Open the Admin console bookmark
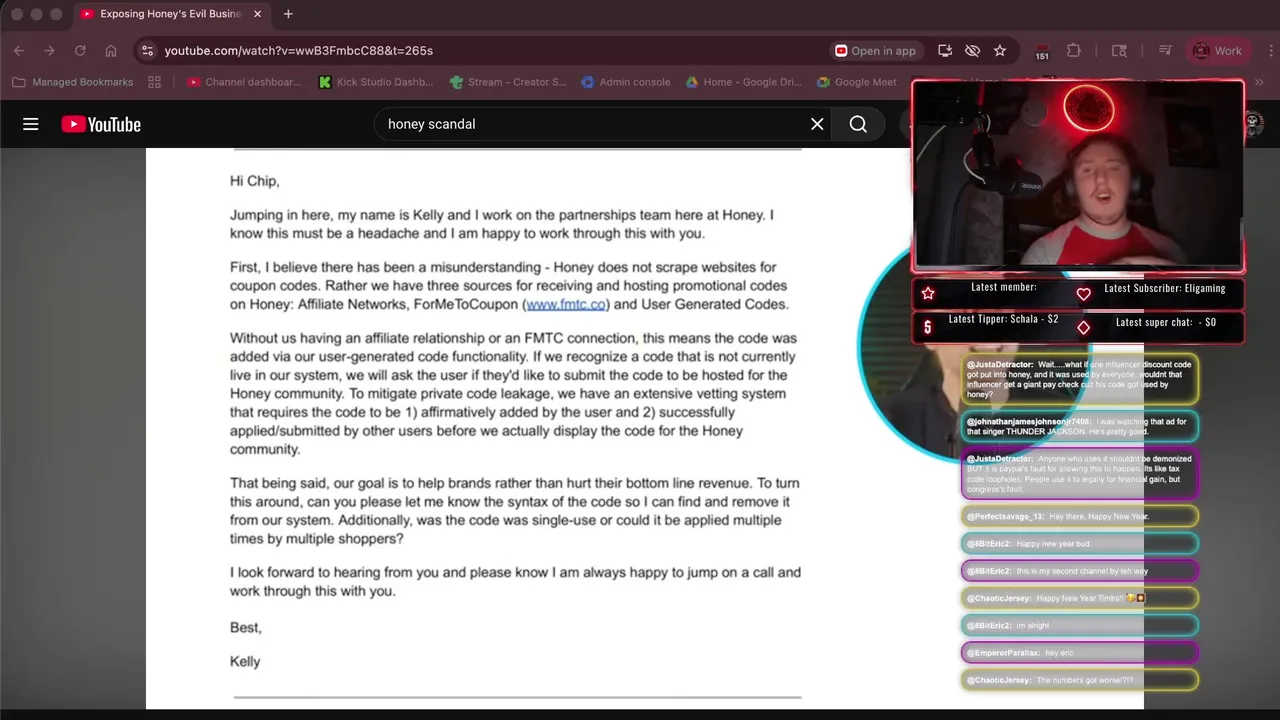Viewport: 1280px width, 720px height. click(626, 82)
